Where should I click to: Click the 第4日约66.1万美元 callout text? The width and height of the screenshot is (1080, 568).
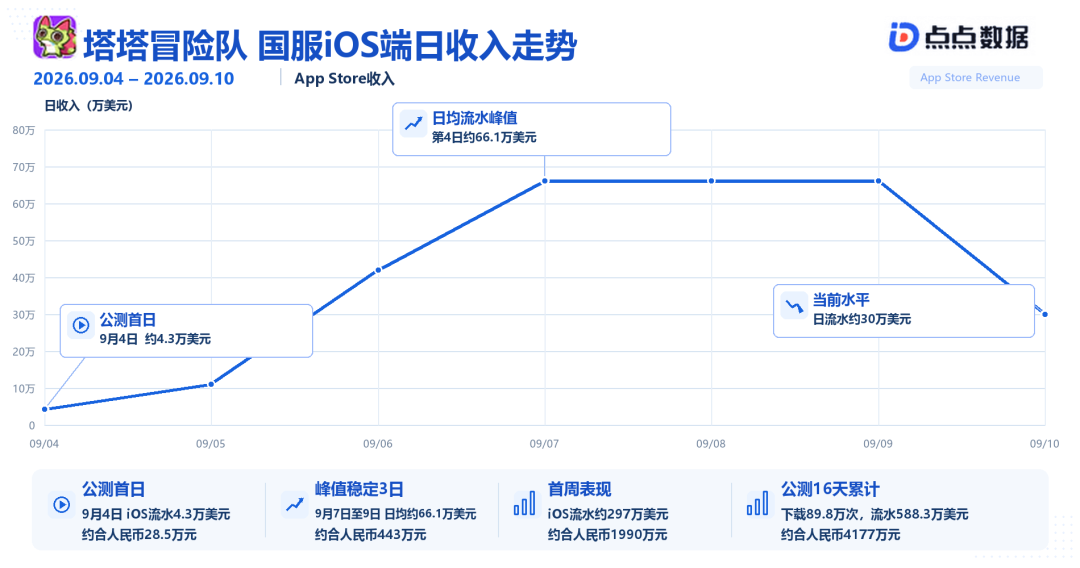tap(484, 138)
